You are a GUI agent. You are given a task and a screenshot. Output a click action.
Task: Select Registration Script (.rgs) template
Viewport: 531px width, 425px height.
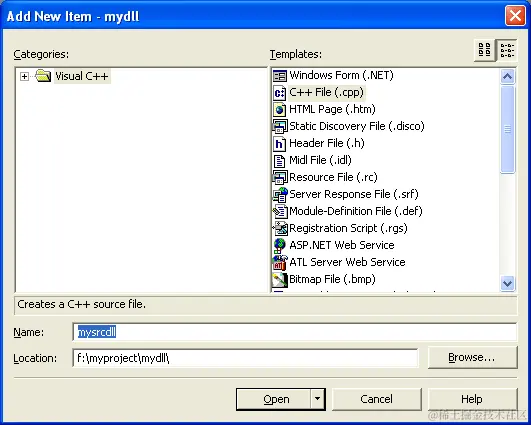(348, 228)
